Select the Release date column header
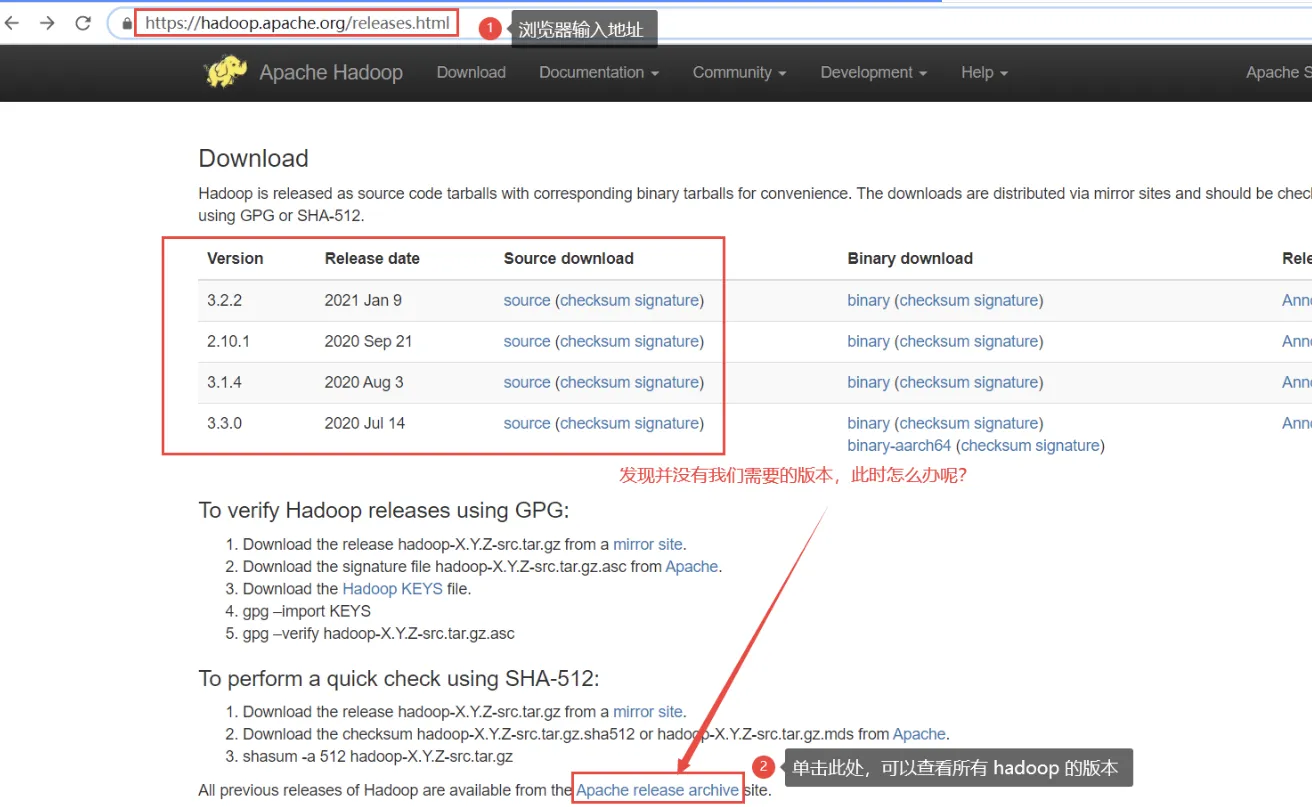Screen dimensions: 1312x807 click(372, 258)
